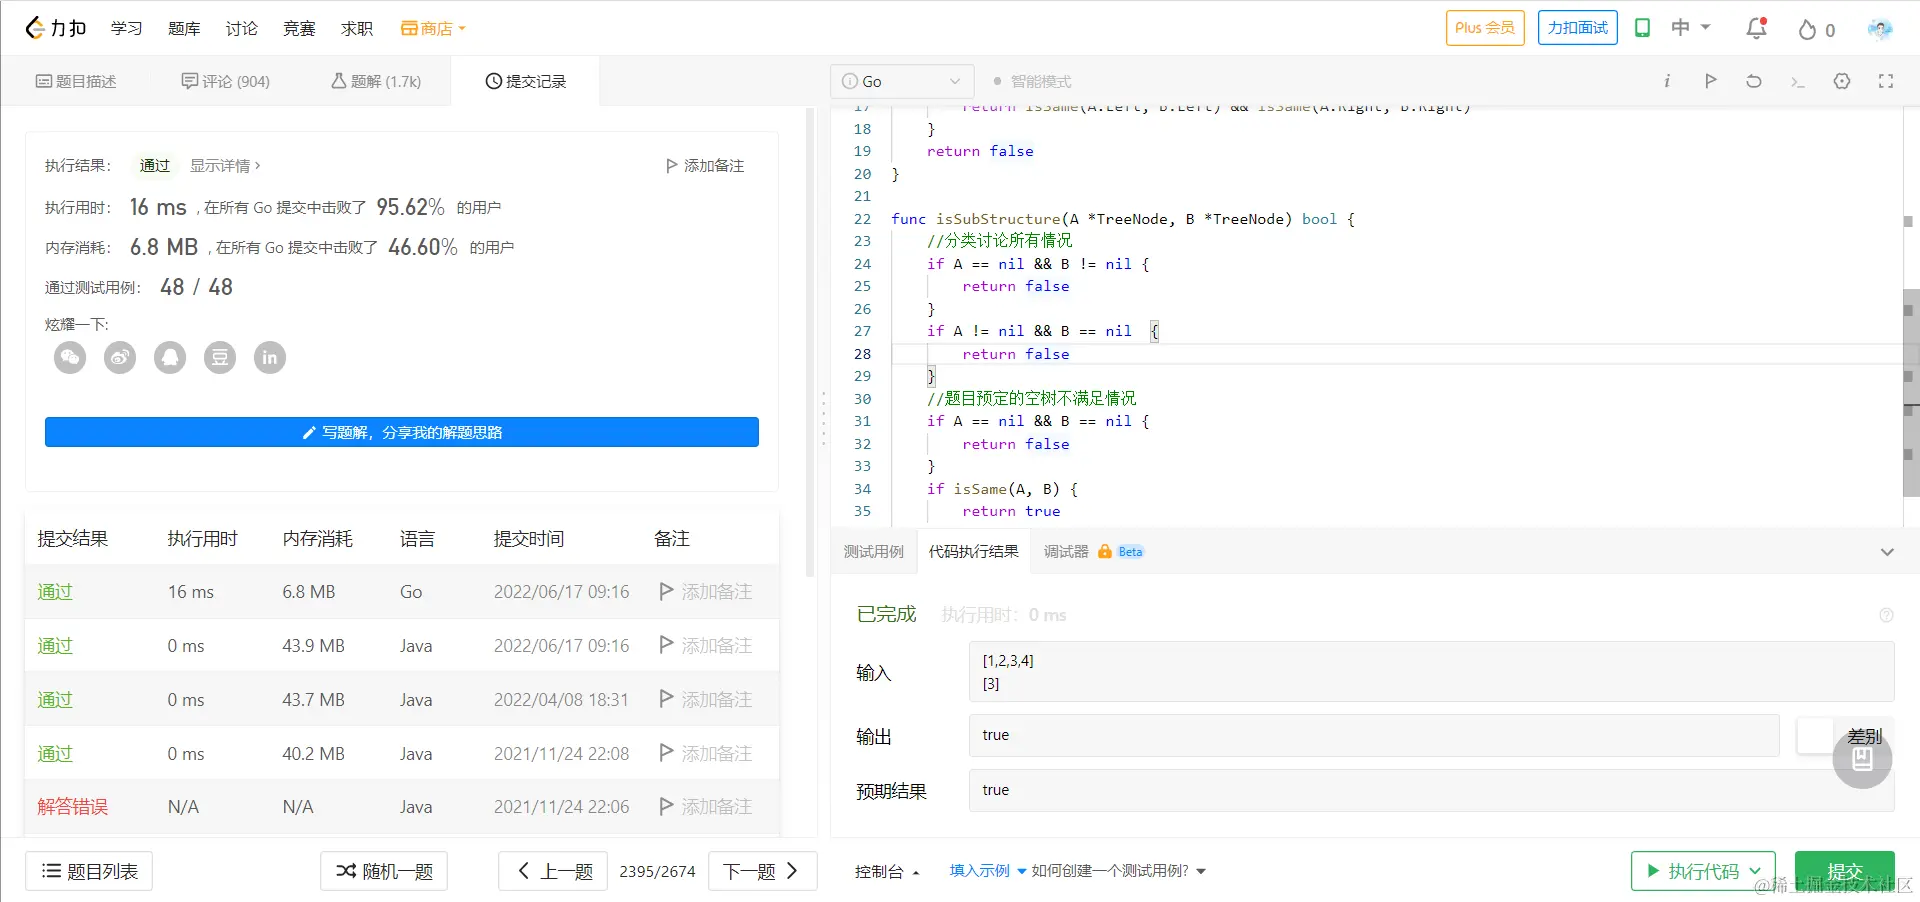Screen dimensions: 1920x902
Task: Open the streak flame counter
Action: pyautogui.click(x=1816, y=30)
